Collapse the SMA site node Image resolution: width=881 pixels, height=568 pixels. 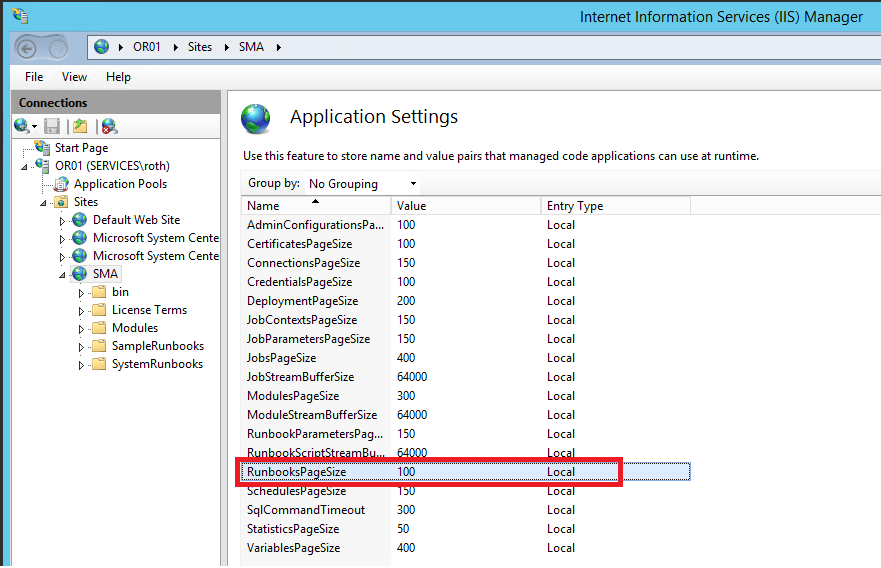tap(62, 275)
